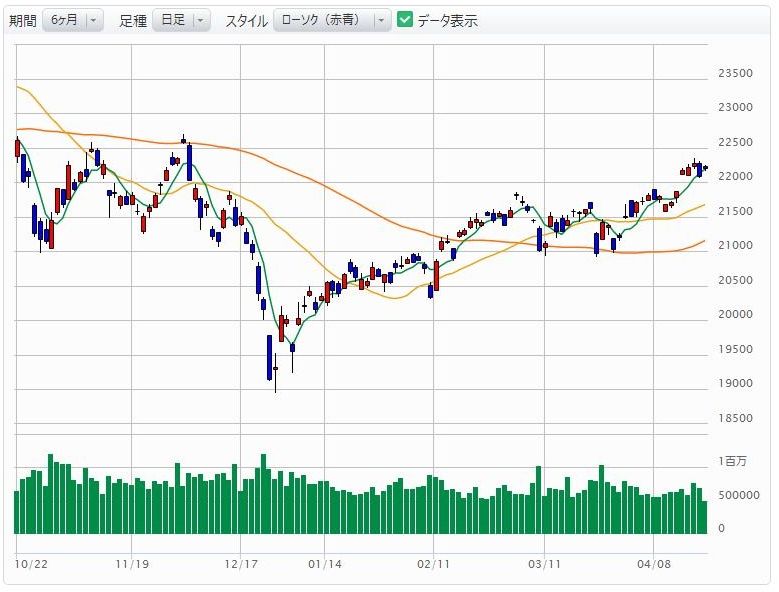
Task: Click the 足種 label text
Action: tap(133, 20)
